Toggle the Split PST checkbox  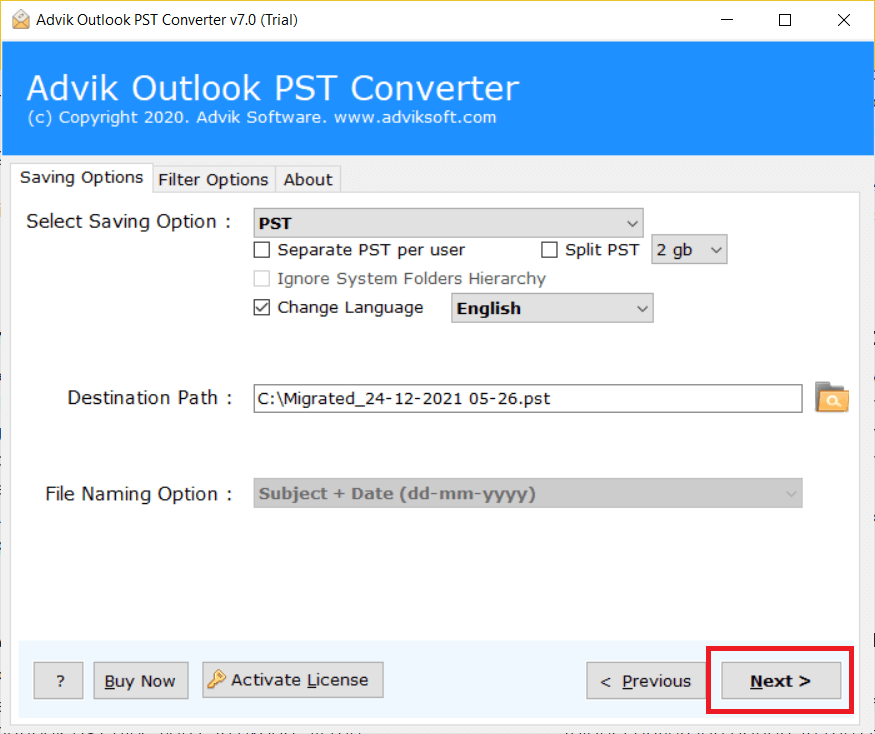(549, 250)
